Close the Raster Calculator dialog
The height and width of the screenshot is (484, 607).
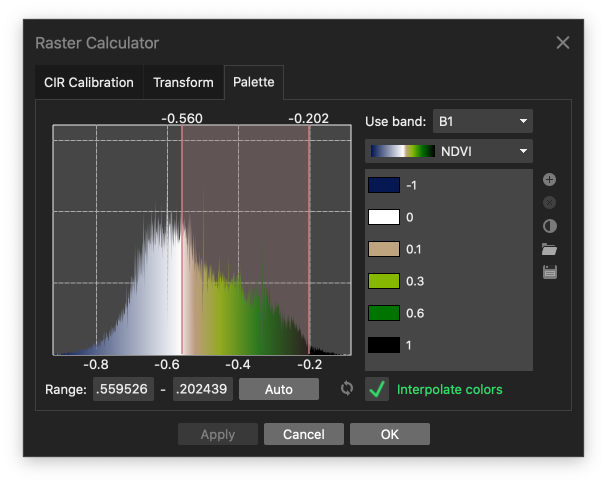point(563,43)
